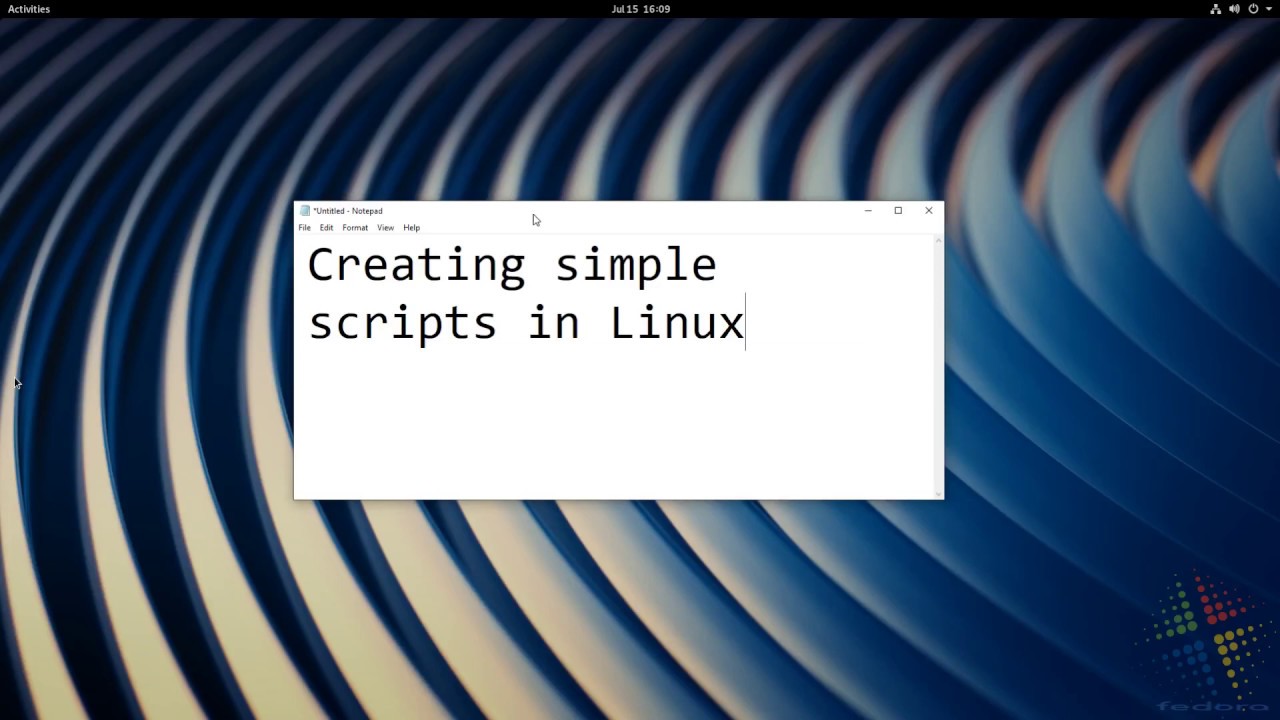Click the word 'scripts' in the text
Viewport: 1280px width, 720px height.
pyautogui.click(x=402, y=325)
